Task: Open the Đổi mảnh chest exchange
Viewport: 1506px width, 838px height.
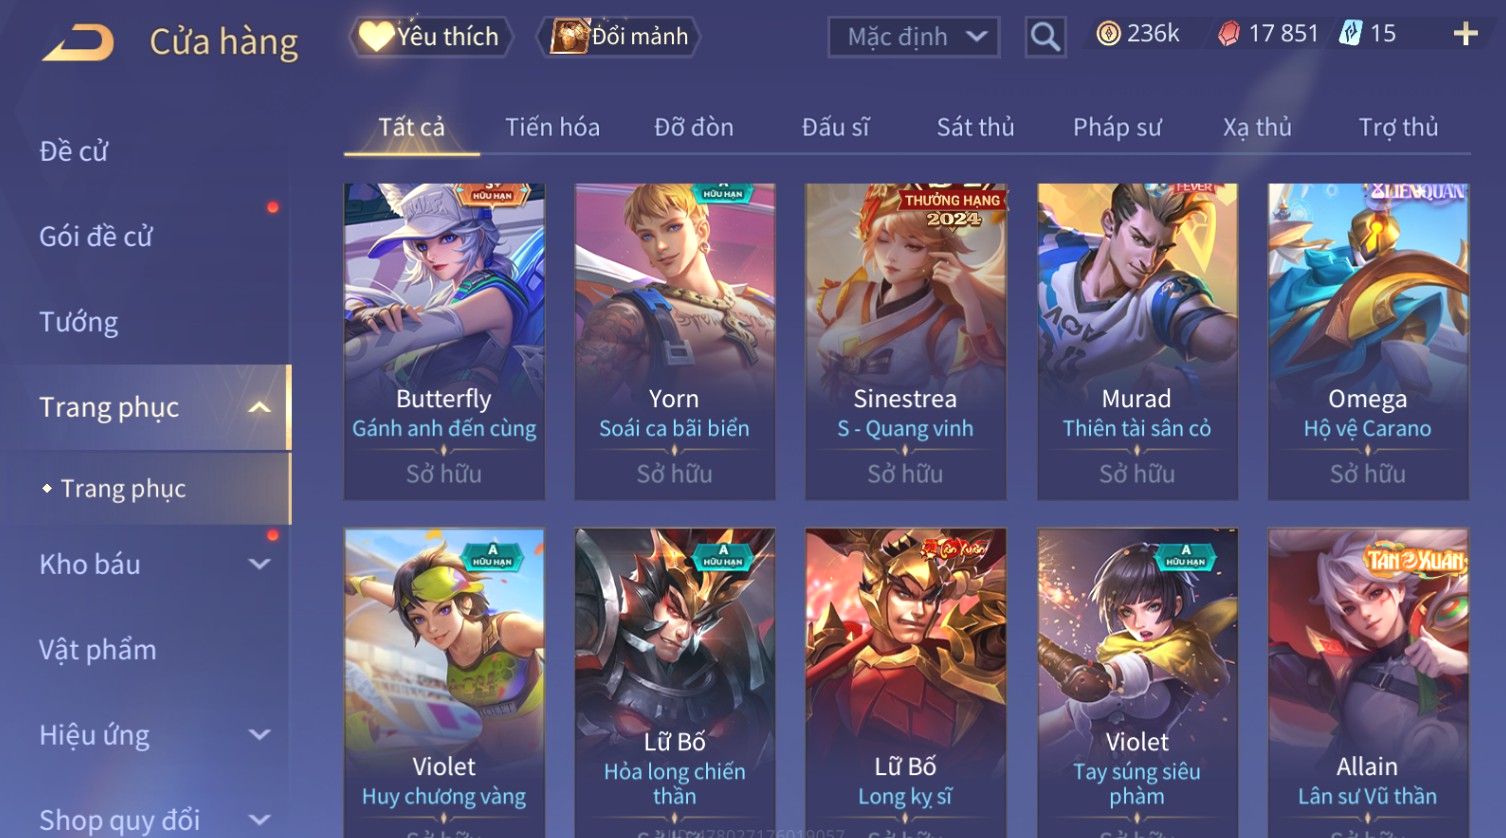Action: 620,37
